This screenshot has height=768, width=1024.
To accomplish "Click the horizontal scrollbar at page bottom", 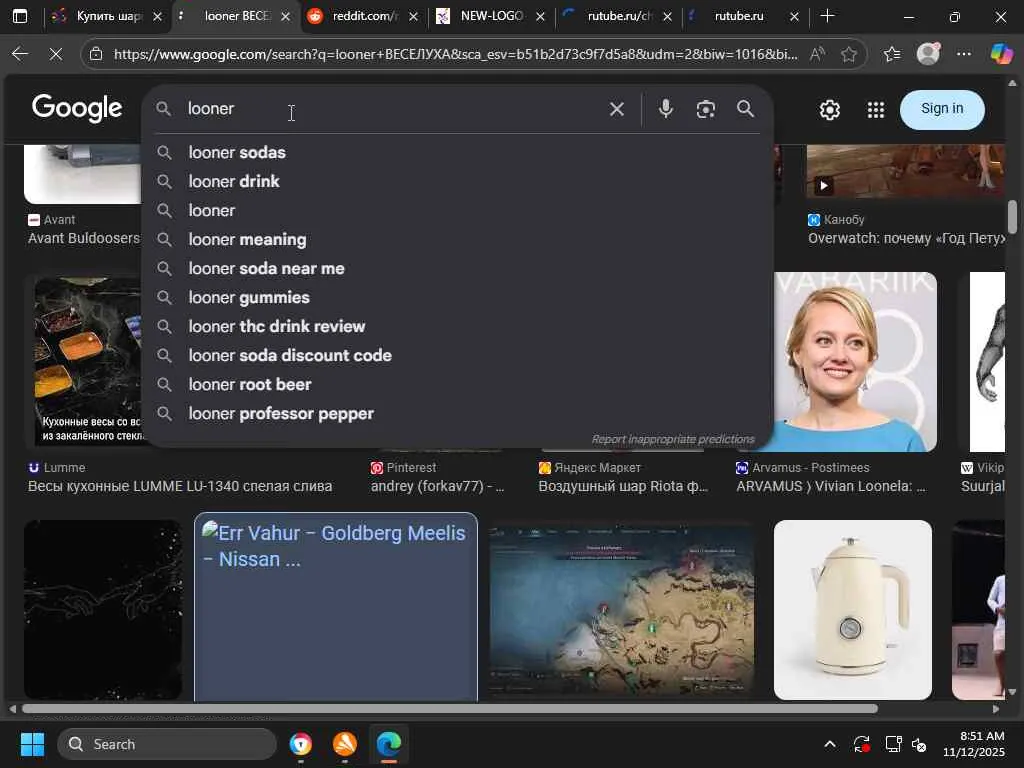I will (450, 709).
